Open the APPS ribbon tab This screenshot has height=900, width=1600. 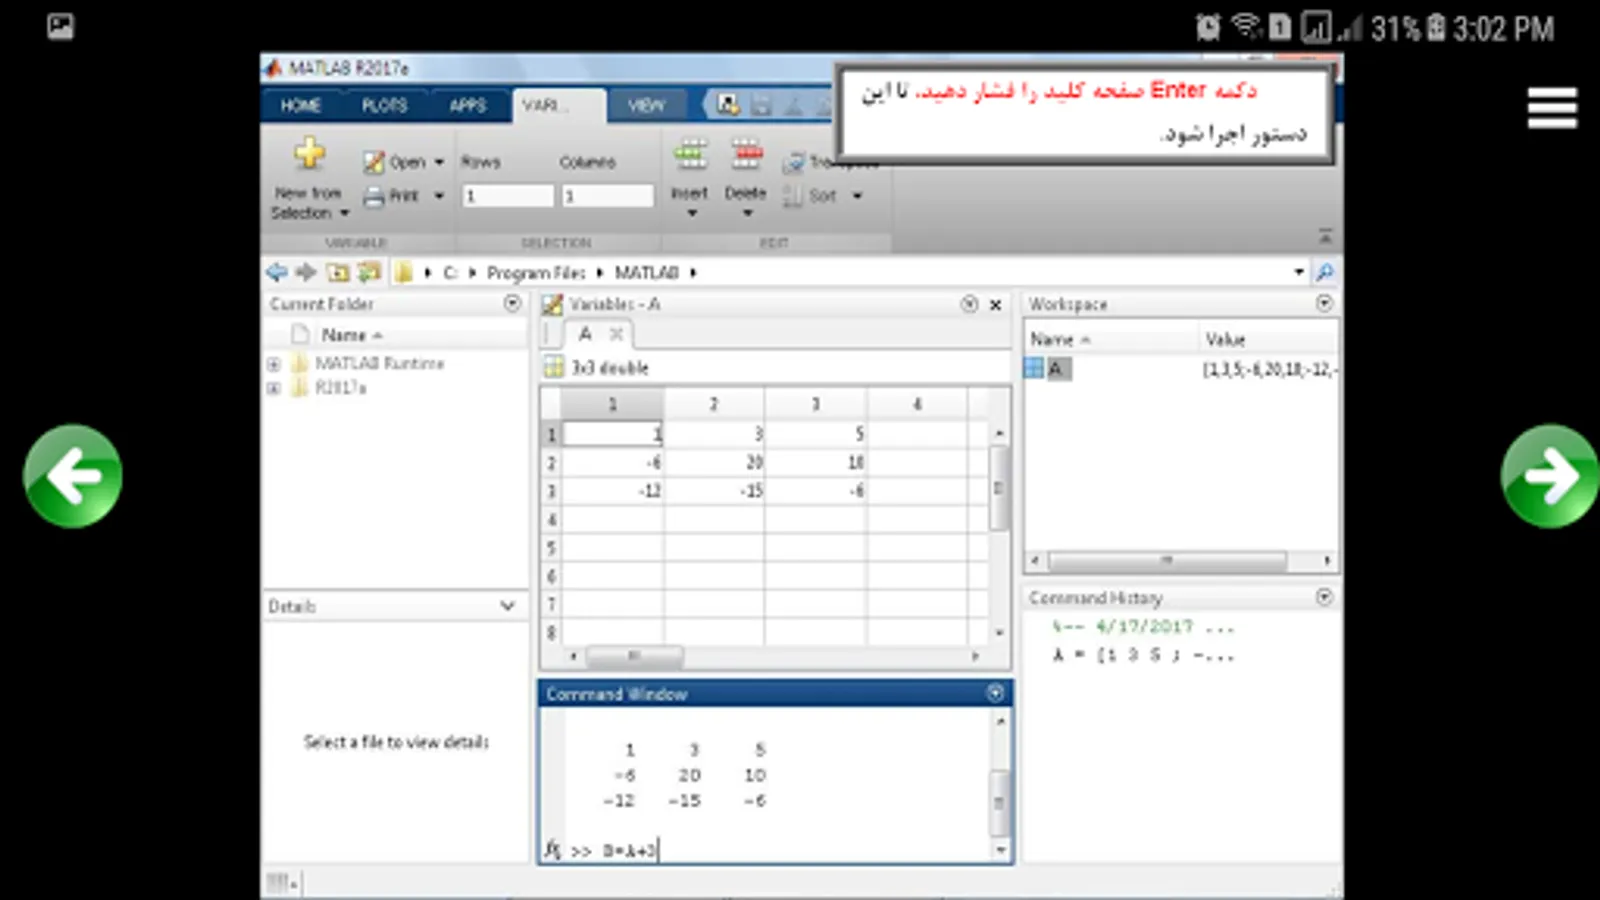pyautogui.click(x=467, y=105)
